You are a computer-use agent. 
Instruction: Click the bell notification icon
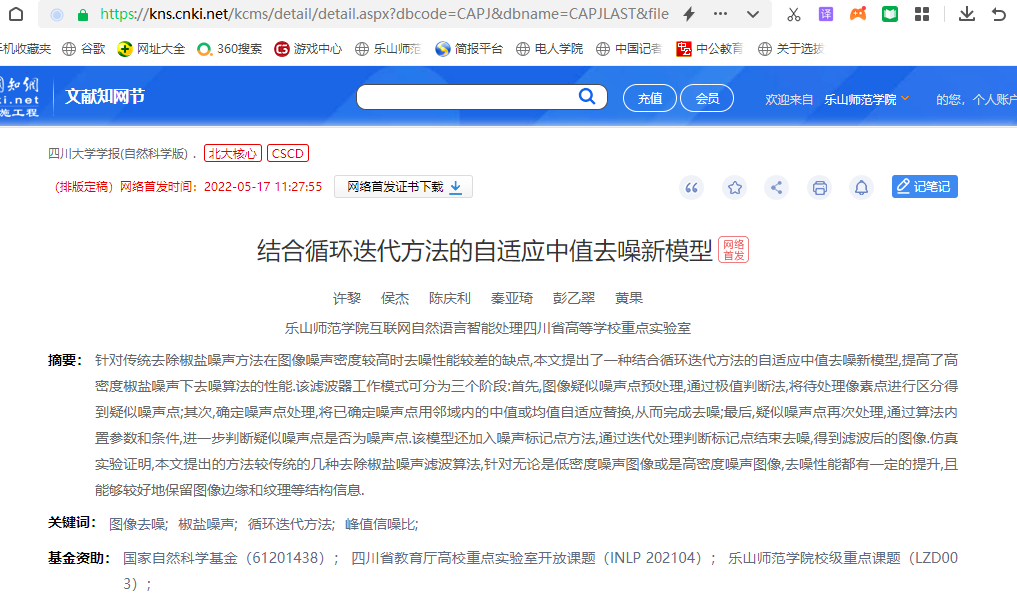click(x=860, y=187)
